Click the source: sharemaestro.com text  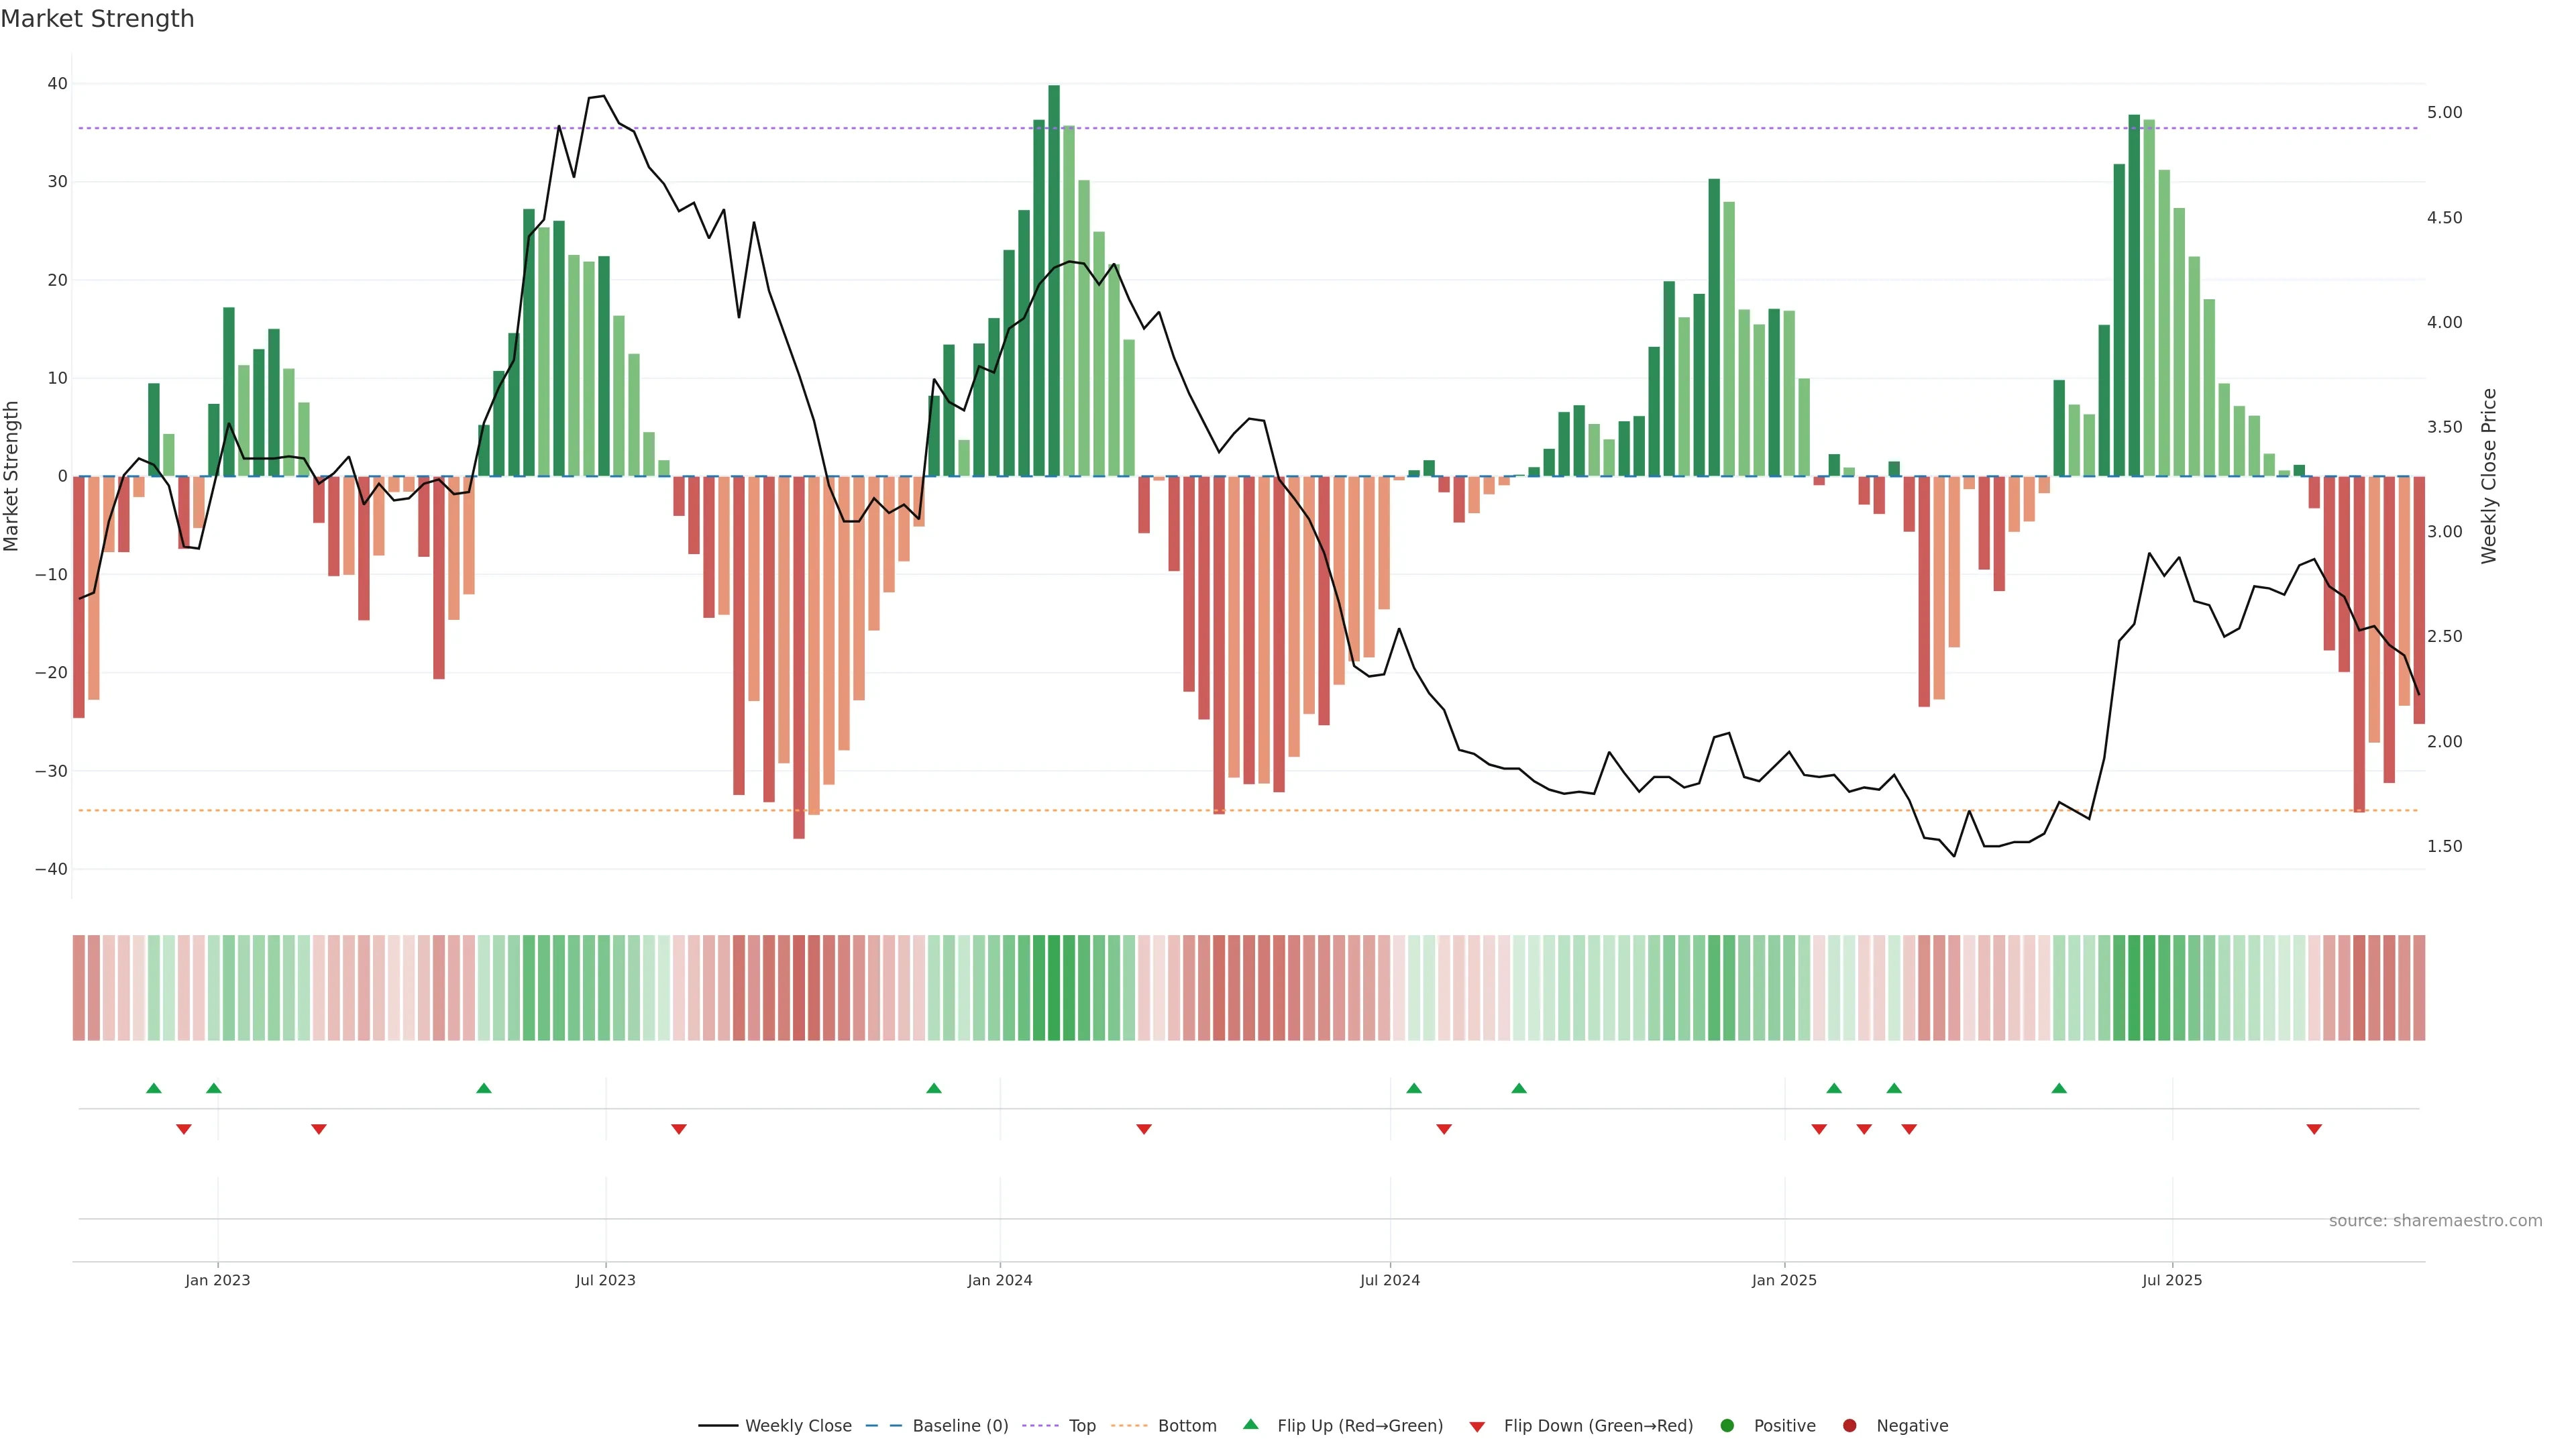[2435, 1220]
